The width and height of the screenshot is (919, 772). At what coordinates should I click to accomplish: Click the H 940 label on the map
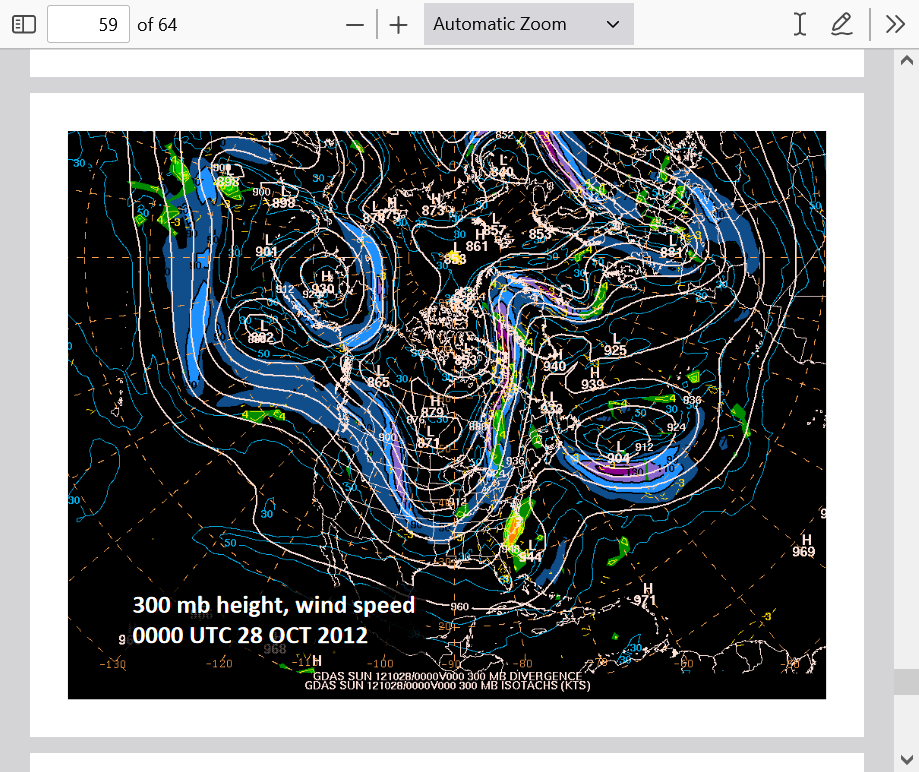(x=554, y=361)
